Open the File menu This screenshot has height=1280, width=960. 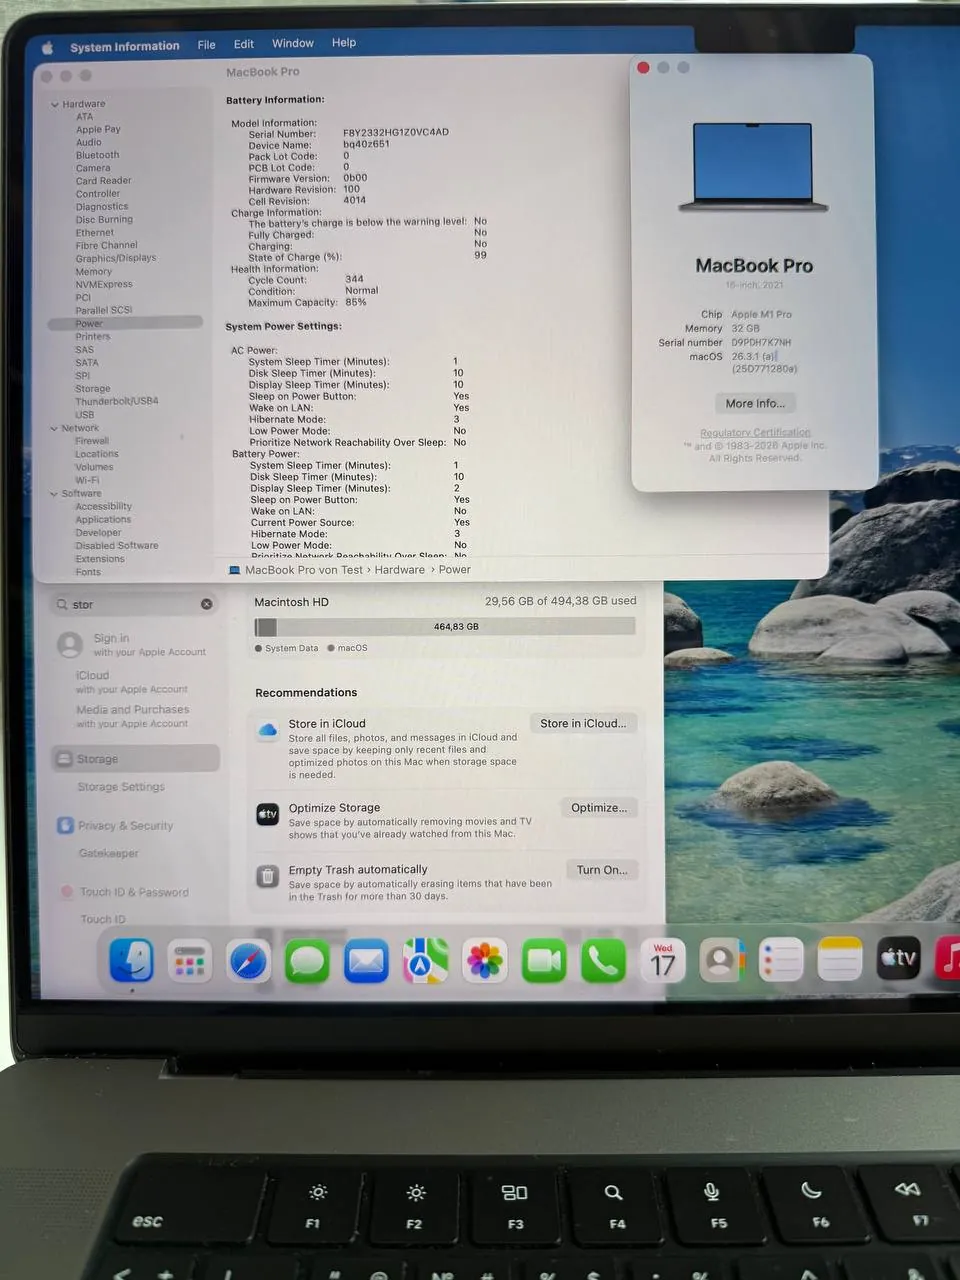(x=206, y=45)
